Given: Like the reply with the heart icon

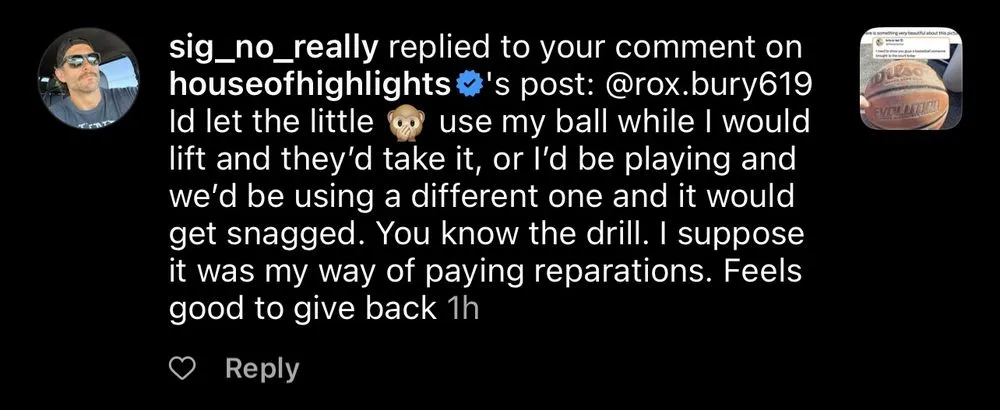Looking at the screenshot, I should point(184,369).
